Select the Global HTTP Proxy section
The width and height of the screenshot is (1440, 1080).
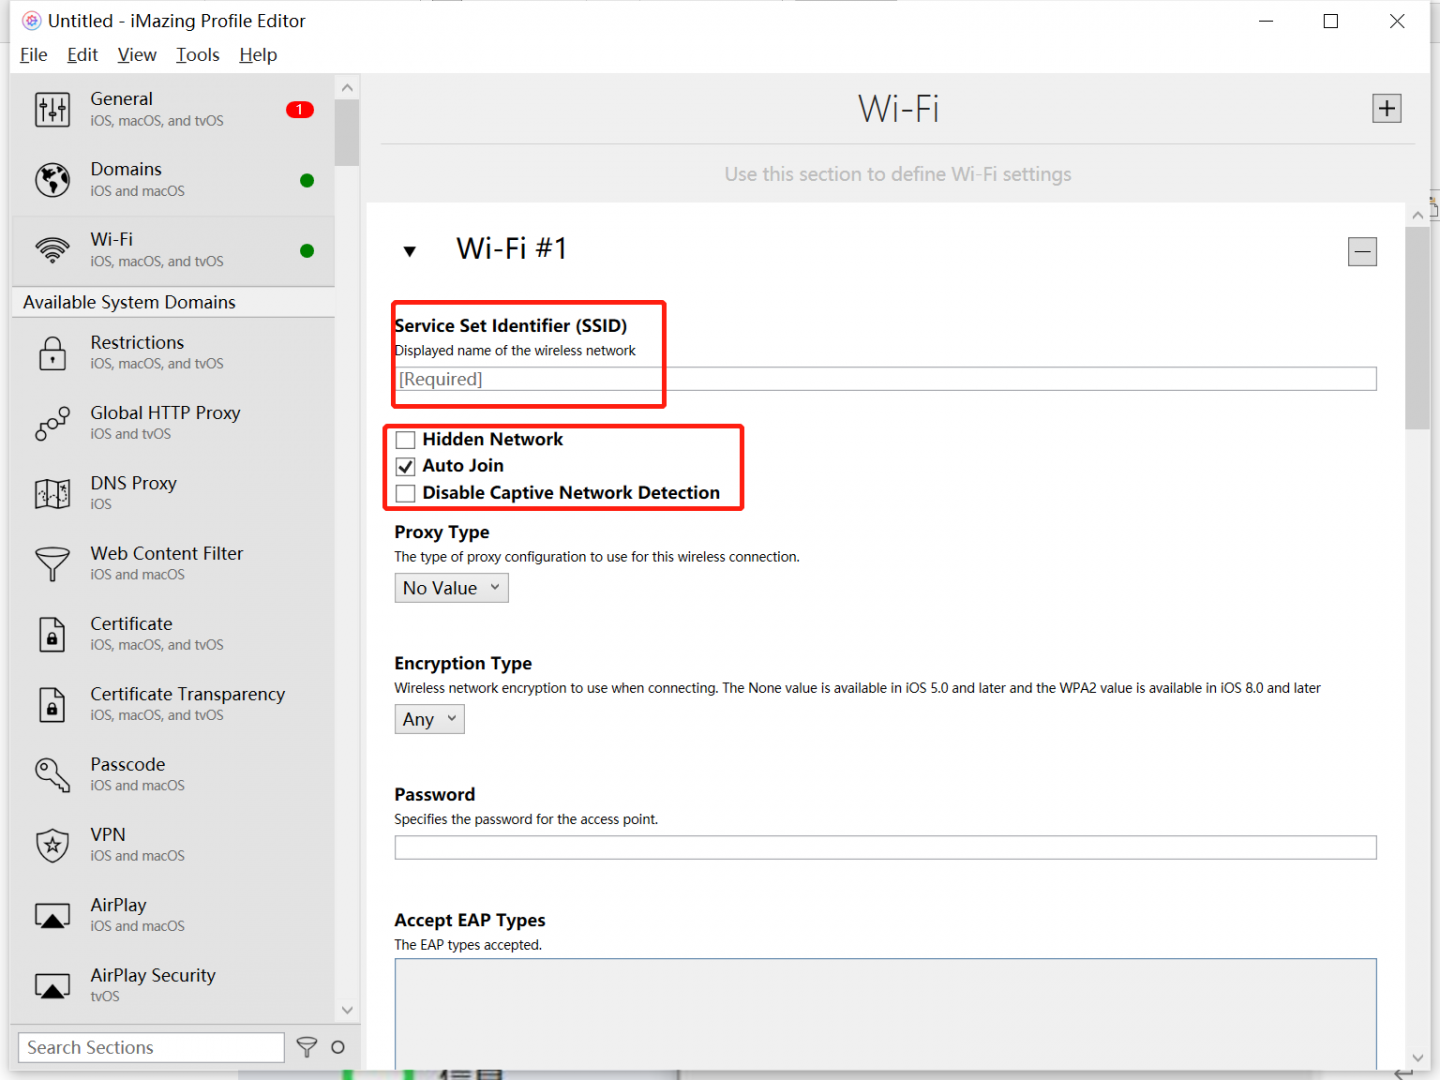coord(173,423)
